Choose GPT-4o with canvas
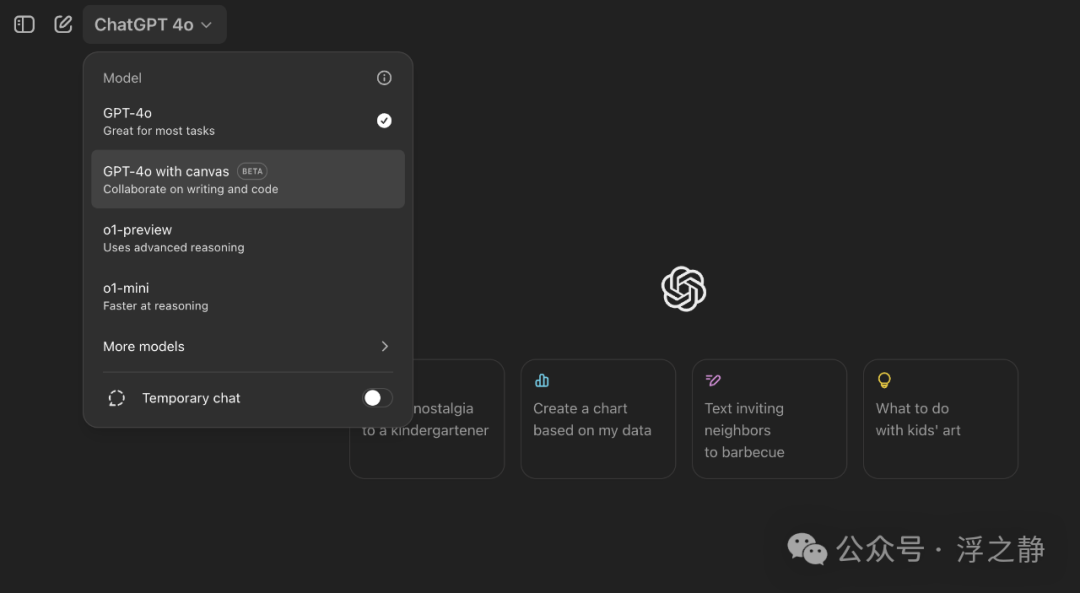1080x593 pixels. pos(248,179)
